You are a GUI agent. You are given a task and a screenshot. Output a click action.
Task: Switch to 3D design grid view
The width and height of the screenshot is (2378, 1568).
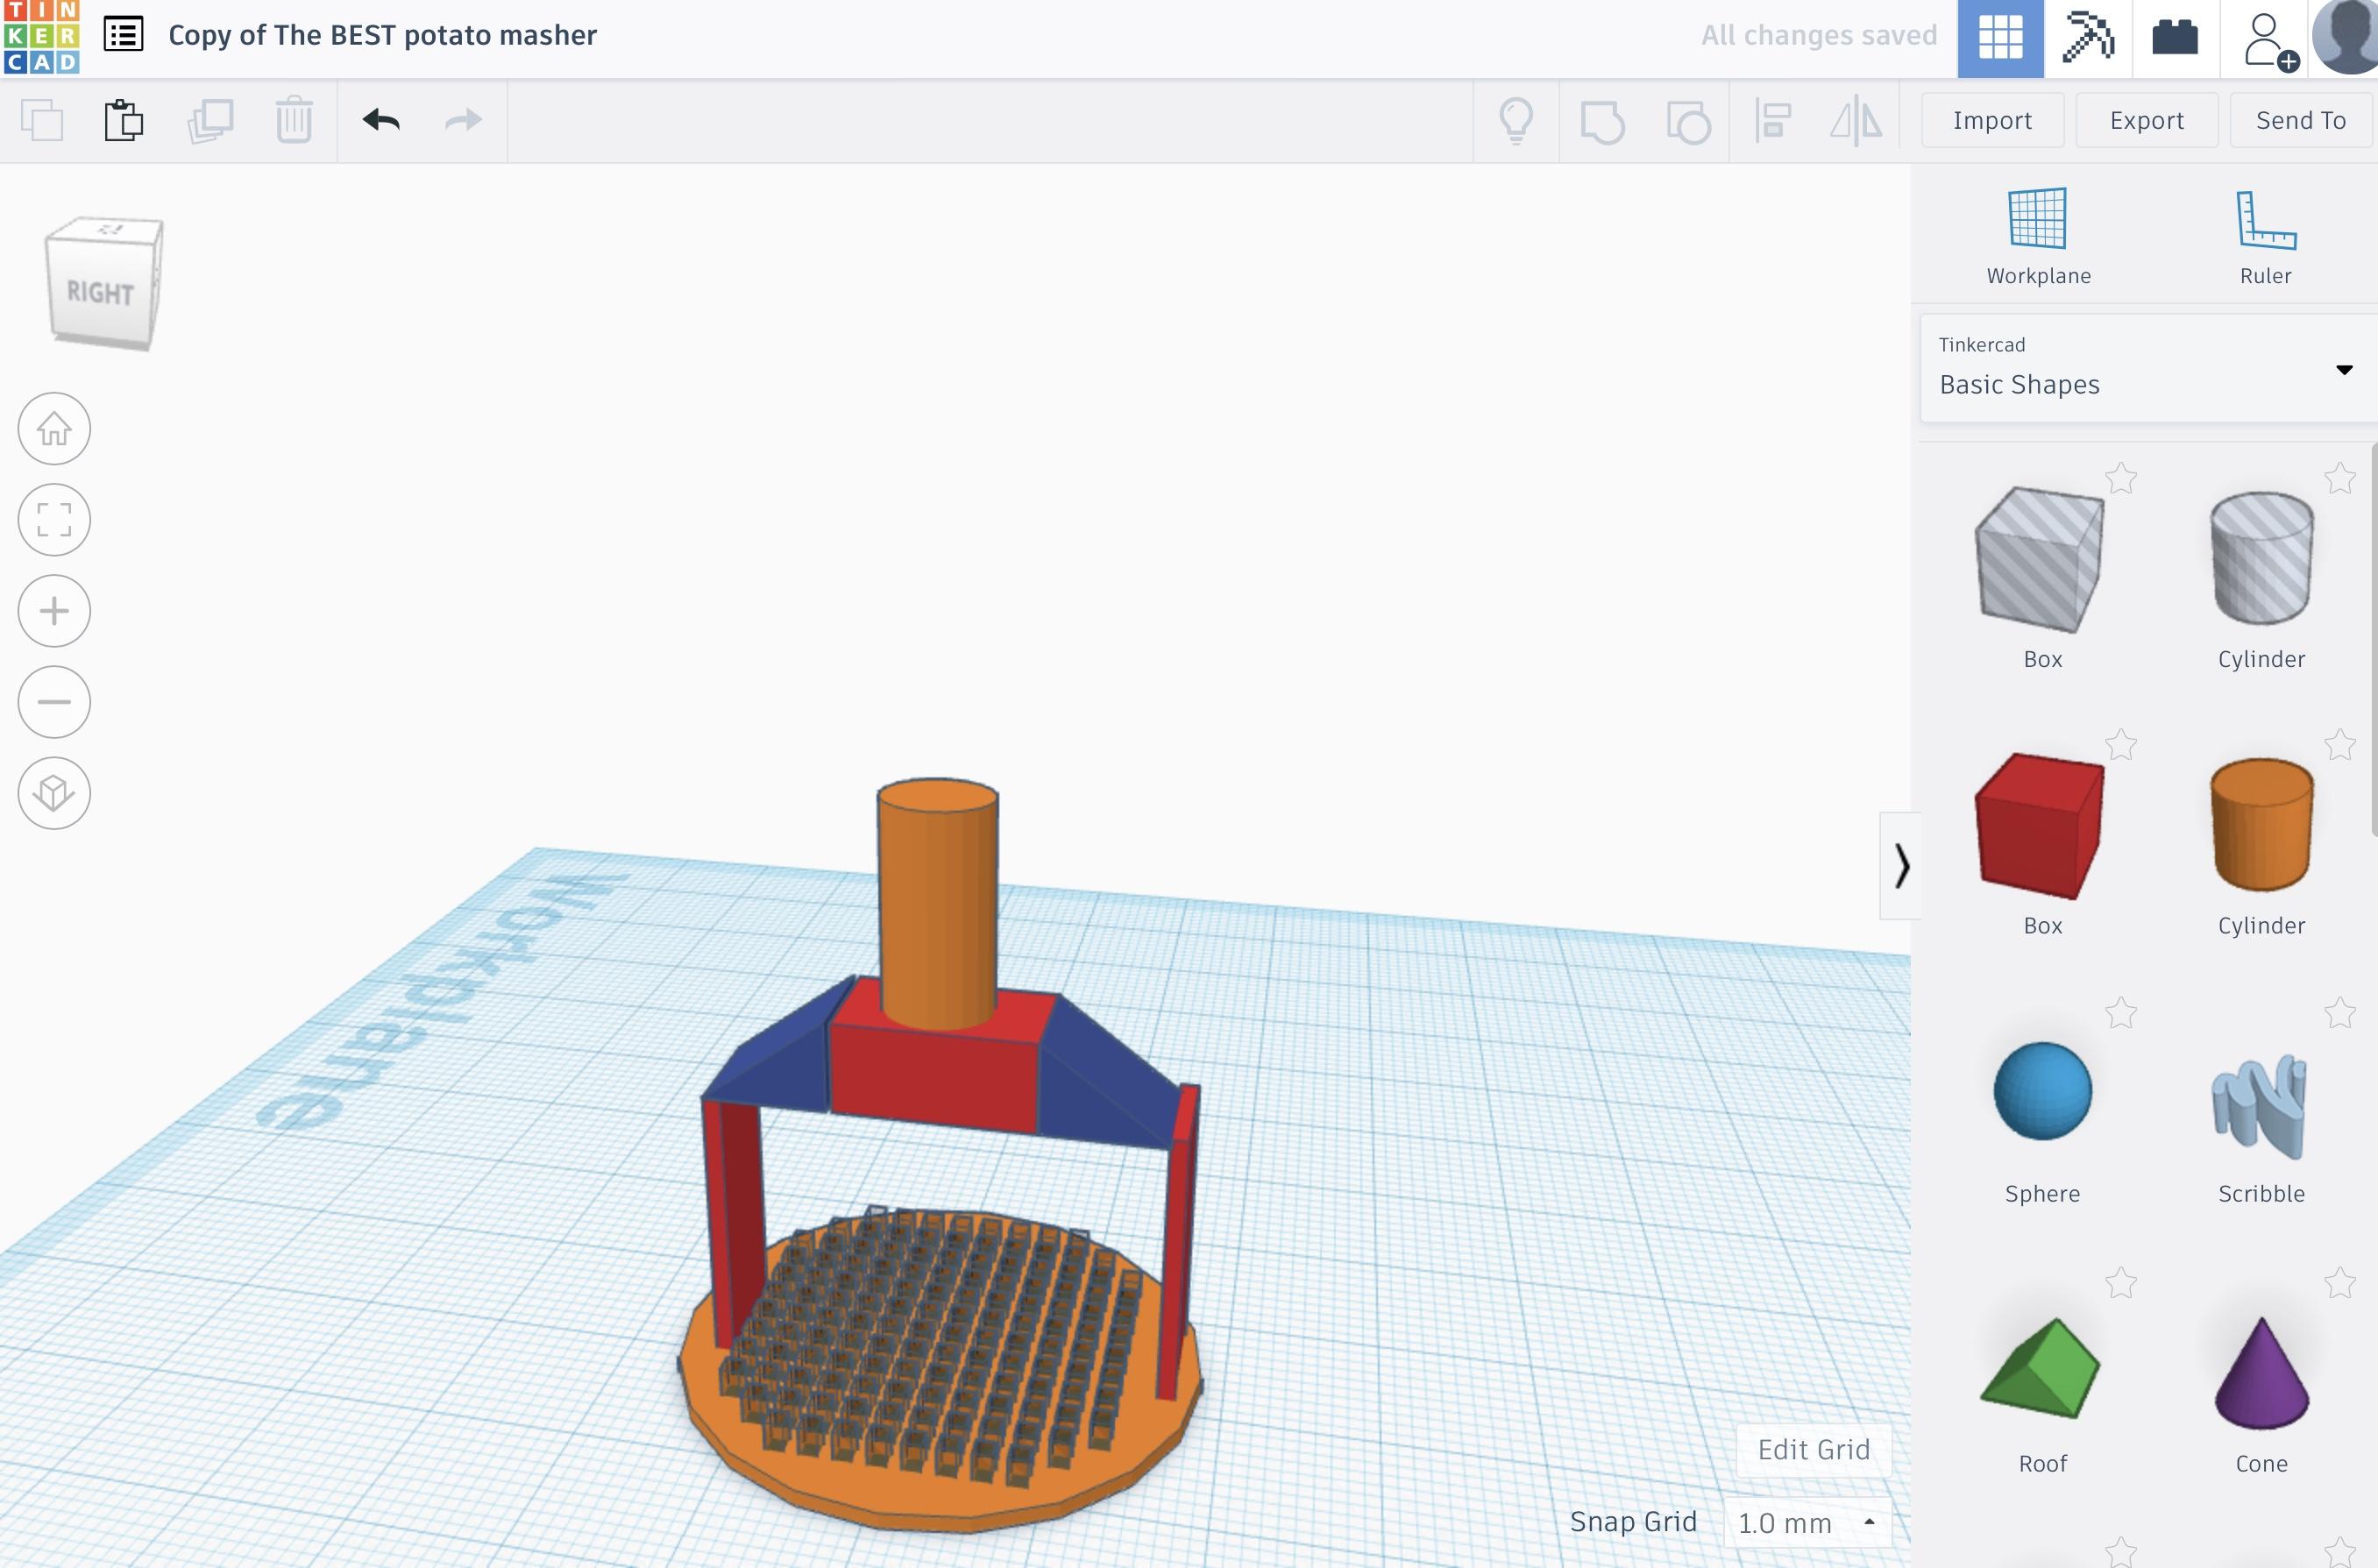point(2000,38)
